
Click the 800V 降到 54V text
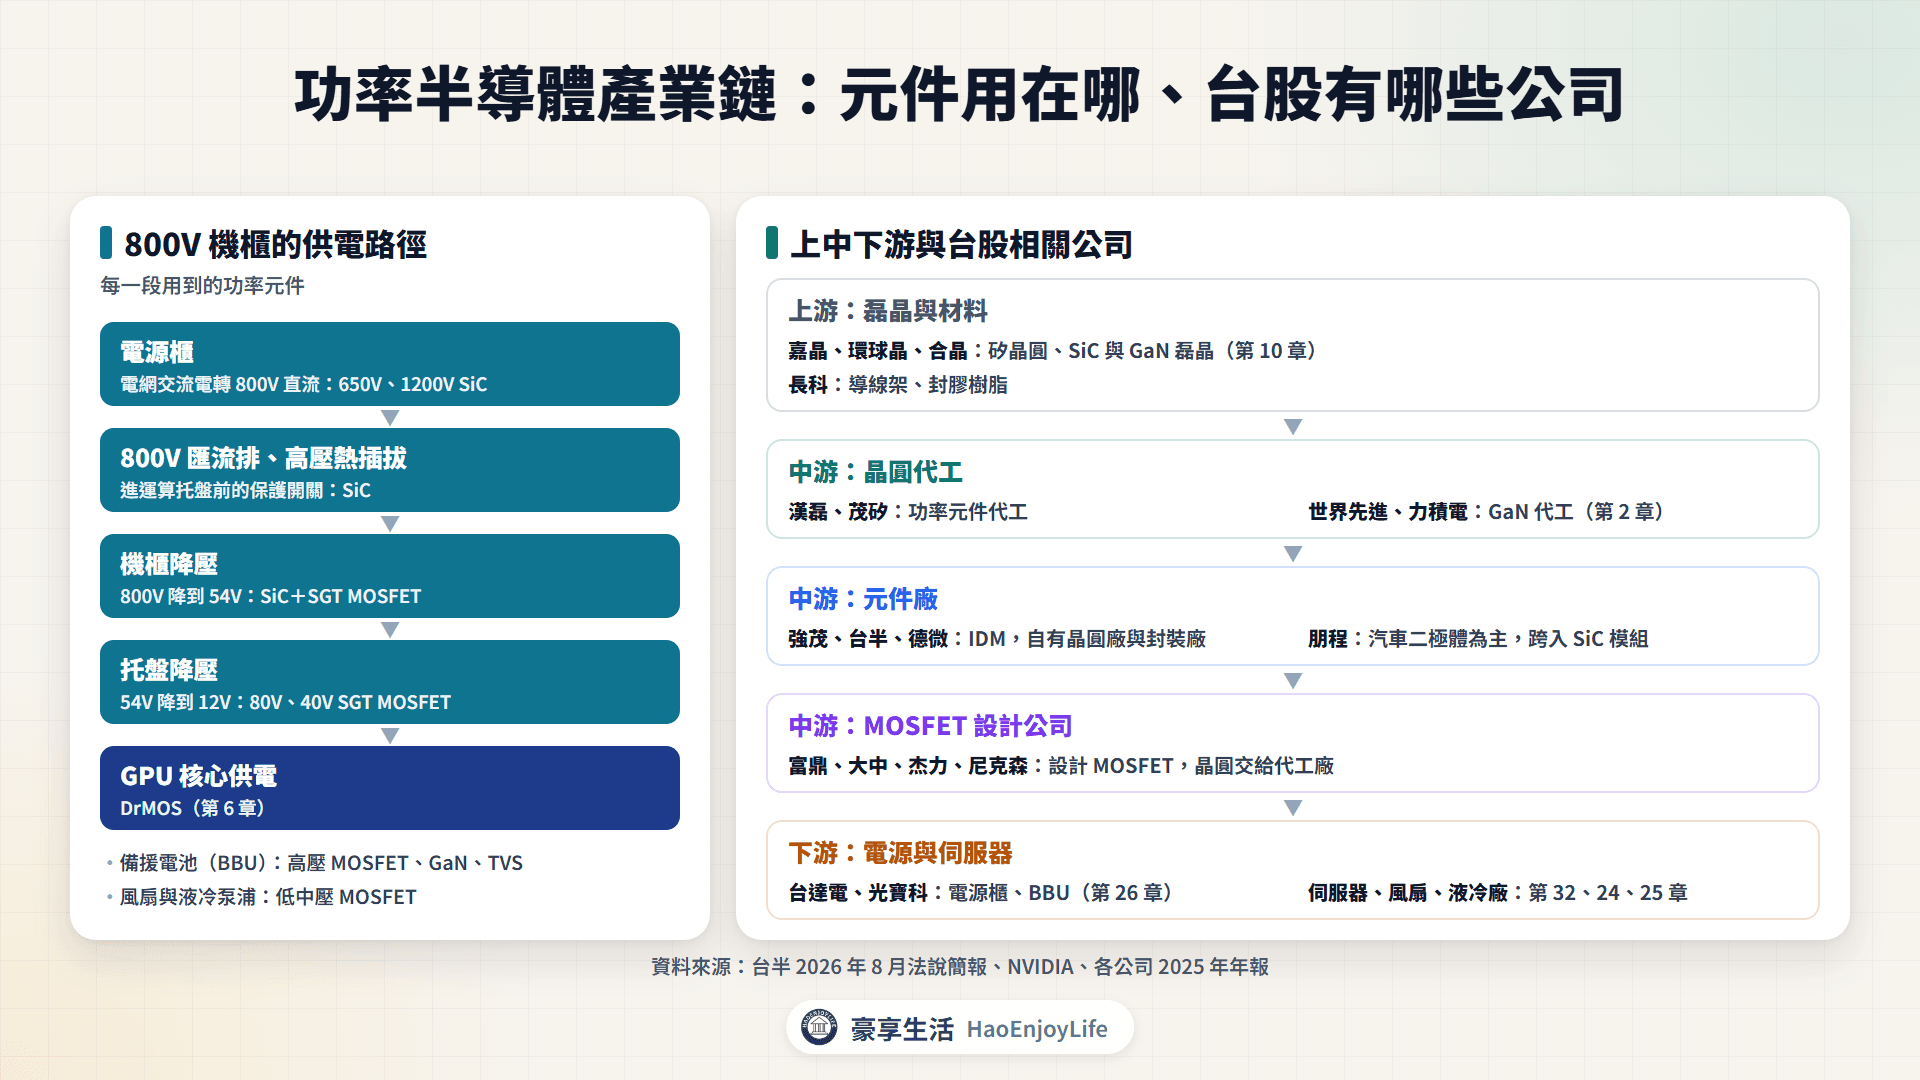pyautogui.click(x=271, y=597)
